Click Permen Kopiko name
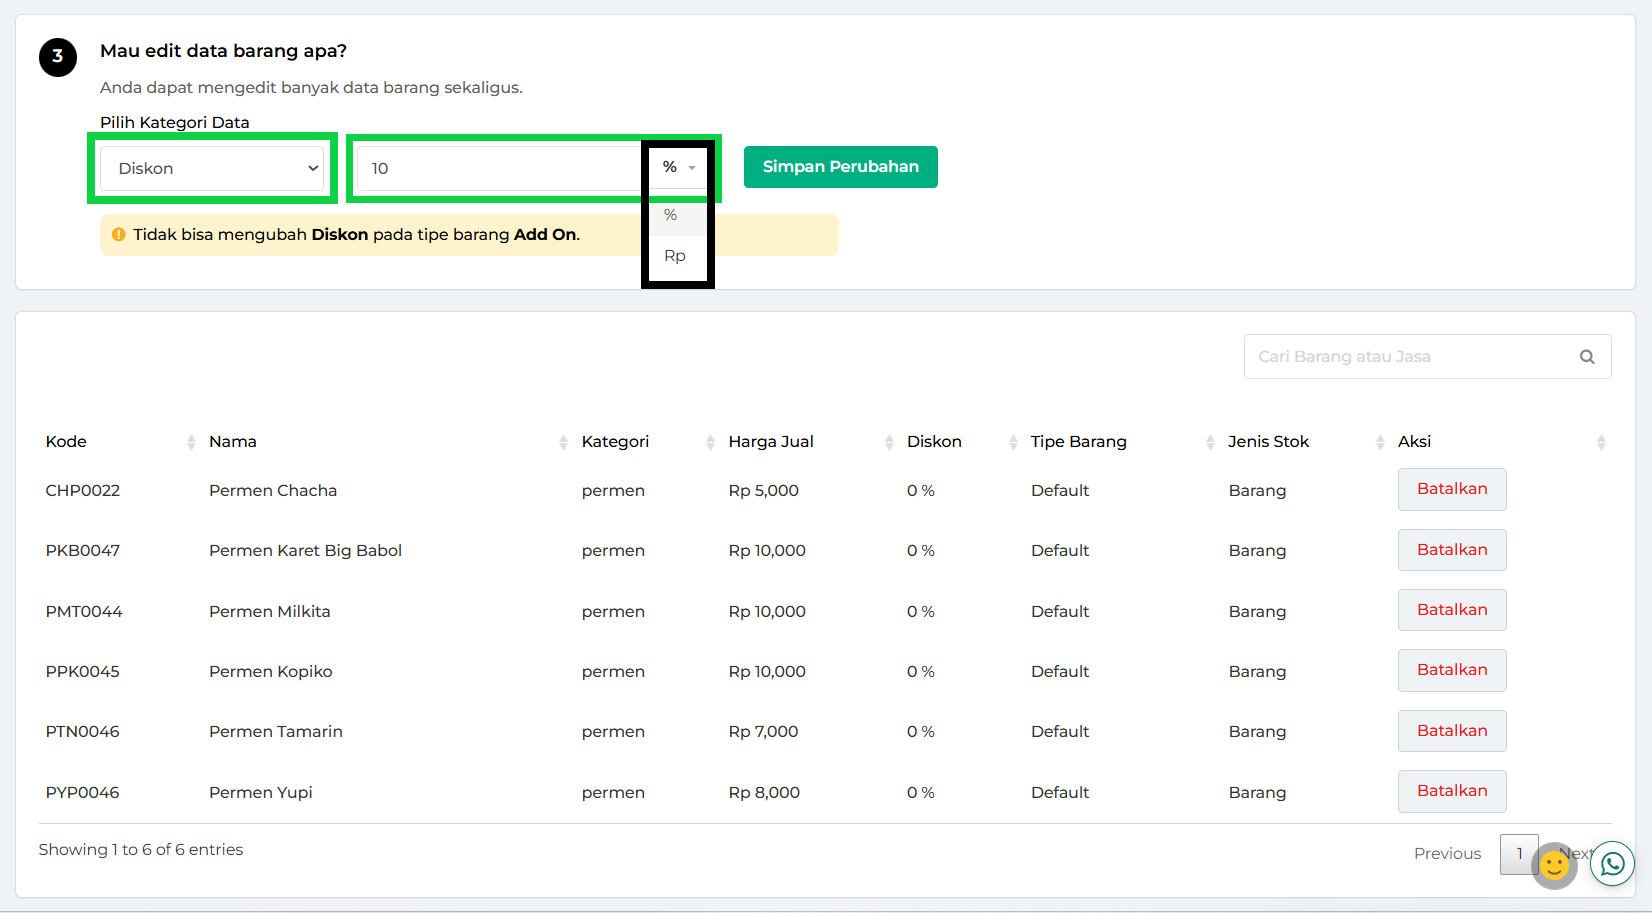This screenshot has width=1652, height=913. pos(271,672)
